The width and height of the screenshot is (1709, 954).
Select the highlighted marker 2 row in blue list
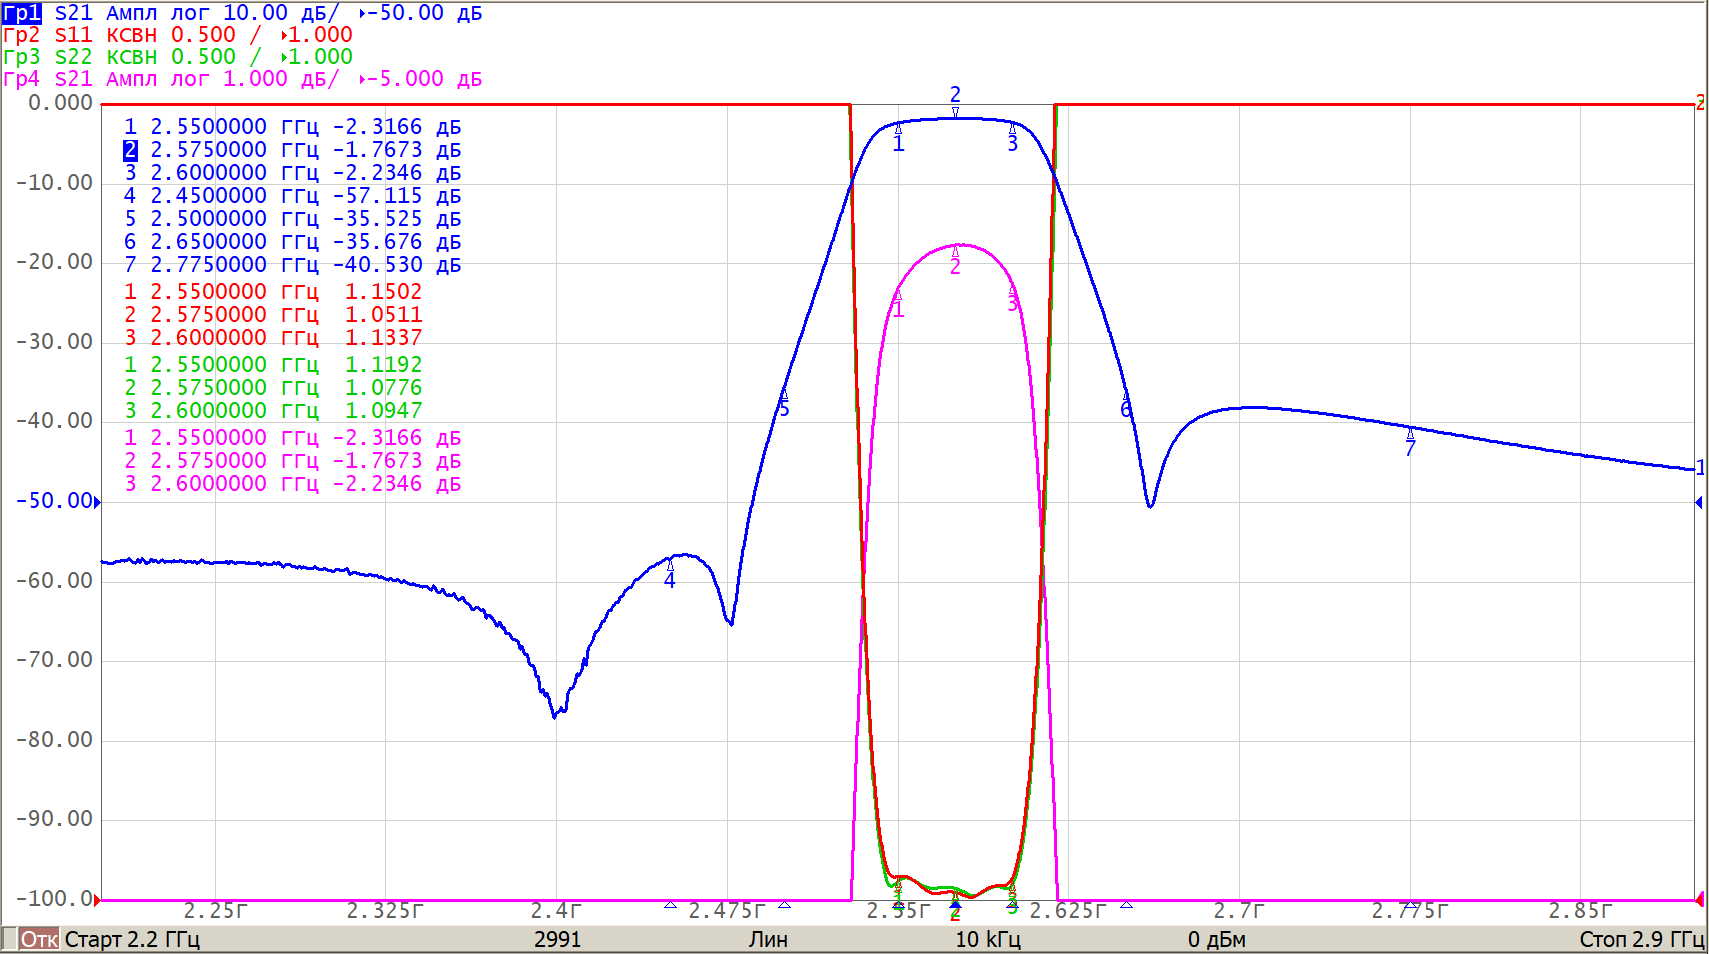(x=130, y=150)
